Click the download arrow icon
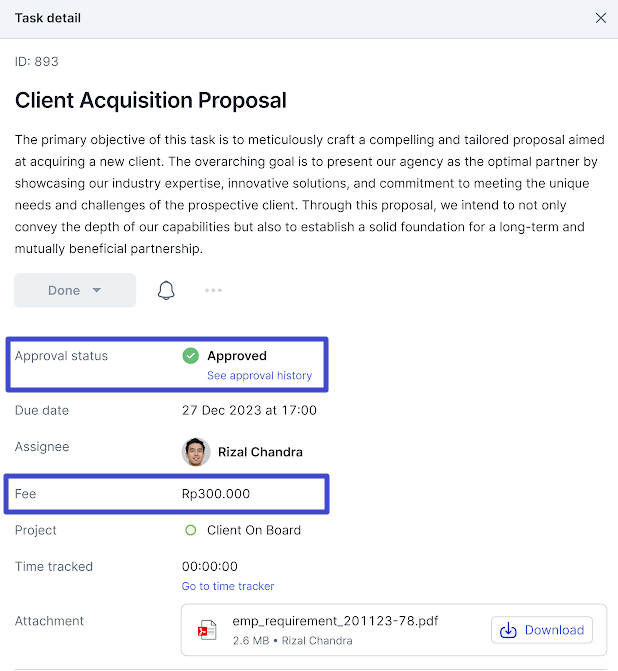This screenshot has height=671, width=618. pos(508,630)
